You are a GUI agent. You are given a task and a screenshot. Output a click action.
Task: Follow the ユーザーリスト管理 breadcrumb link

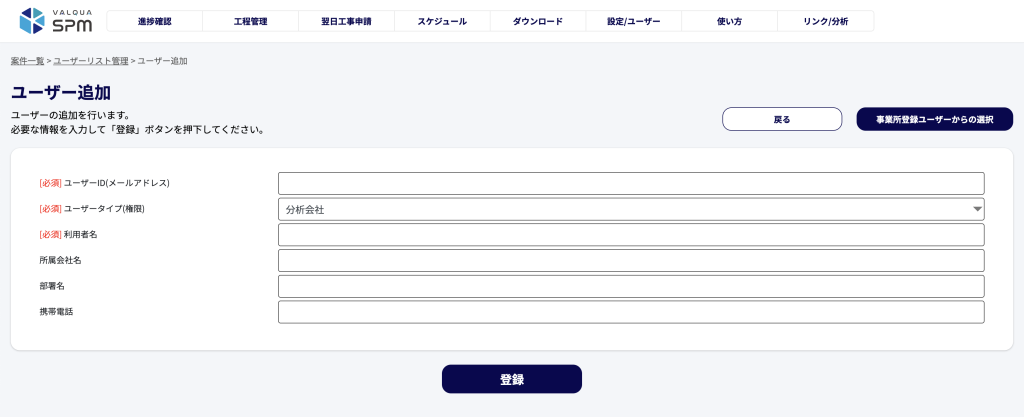point(91,61)
